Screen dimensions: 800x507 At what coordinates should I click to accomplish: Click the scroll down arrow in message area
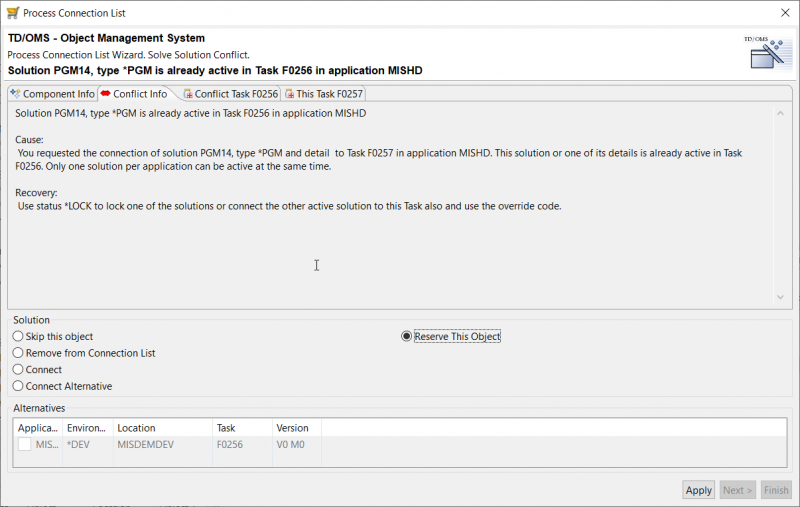[x=783, y=298]
